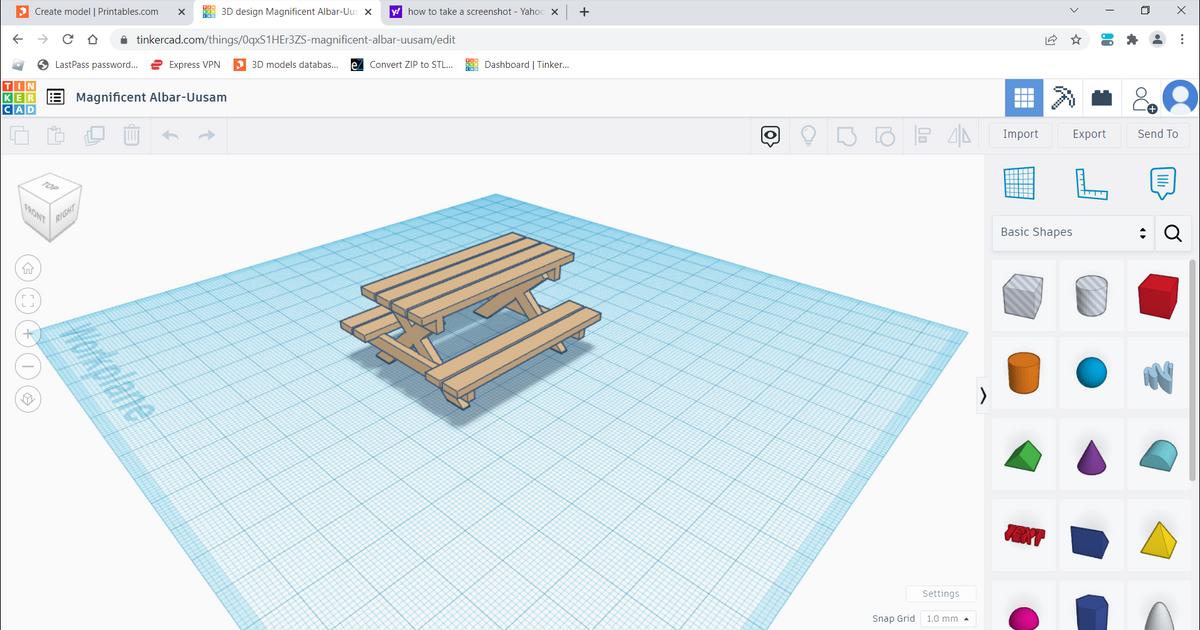Collapse the shapes panel with the chevron

[x=982, y=395]
